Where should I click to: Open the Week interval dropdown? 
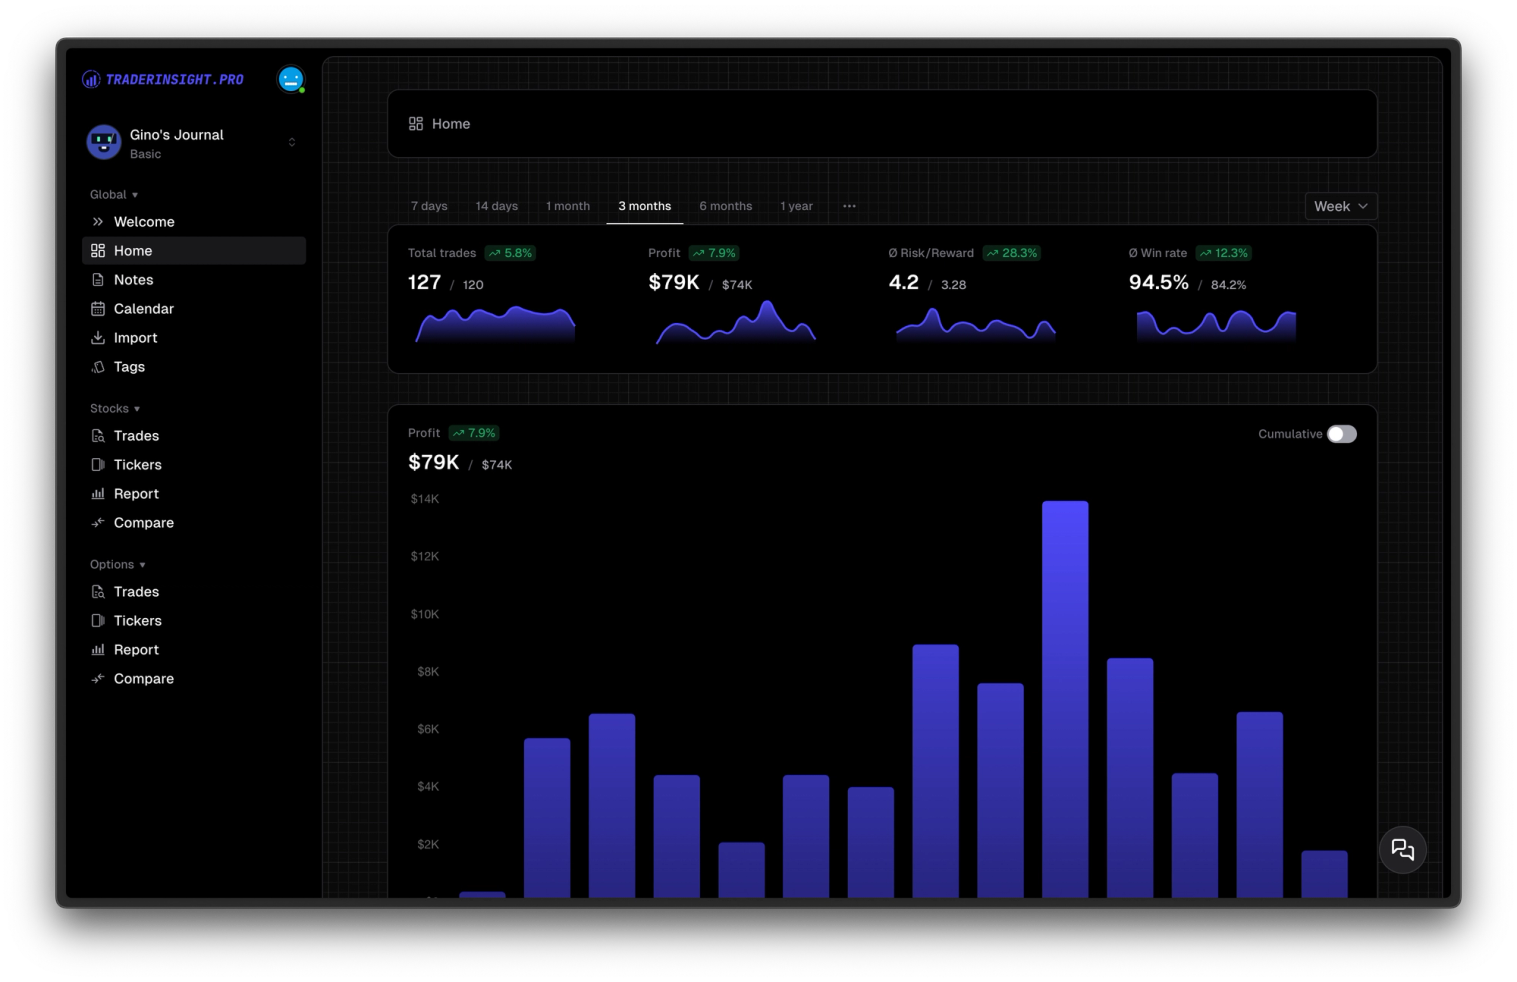pyautogui.click(x=1341, y=206)
